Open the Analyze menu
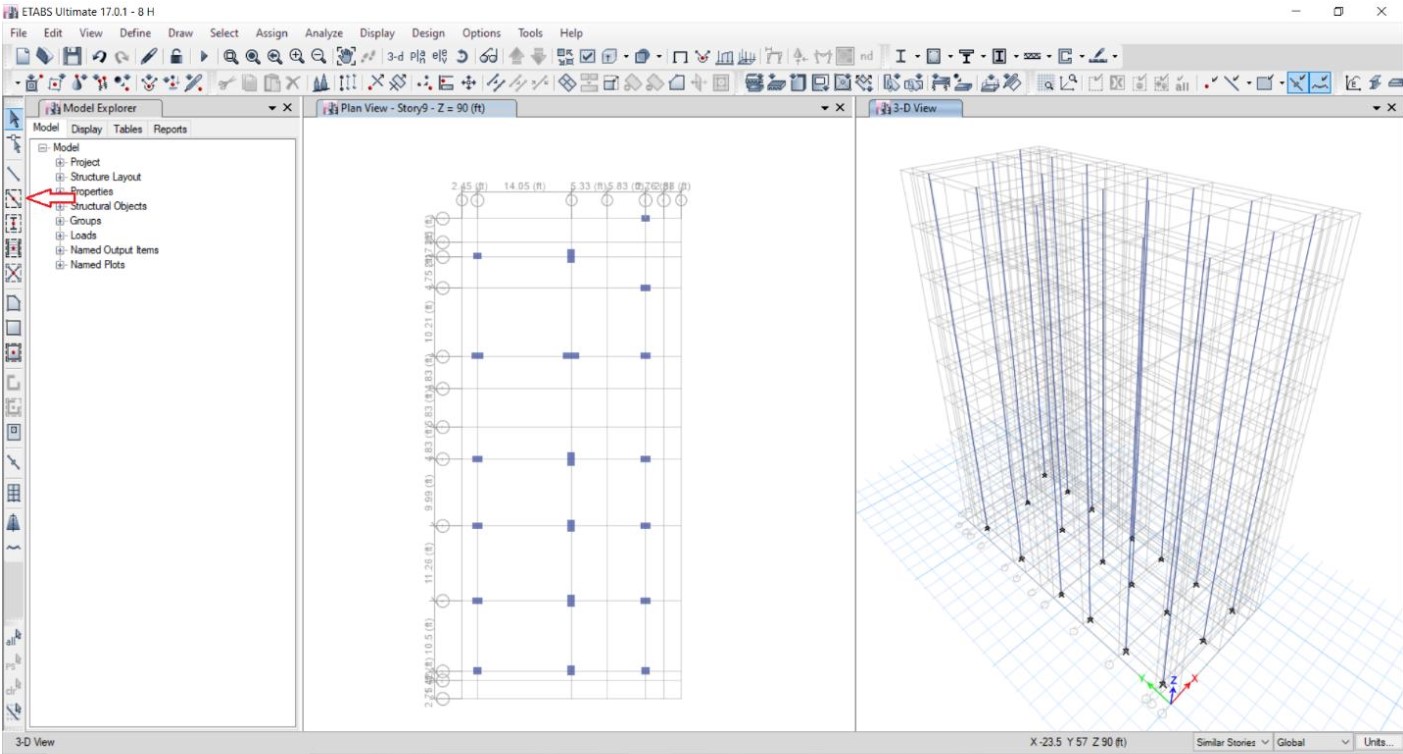 [323, 33]
